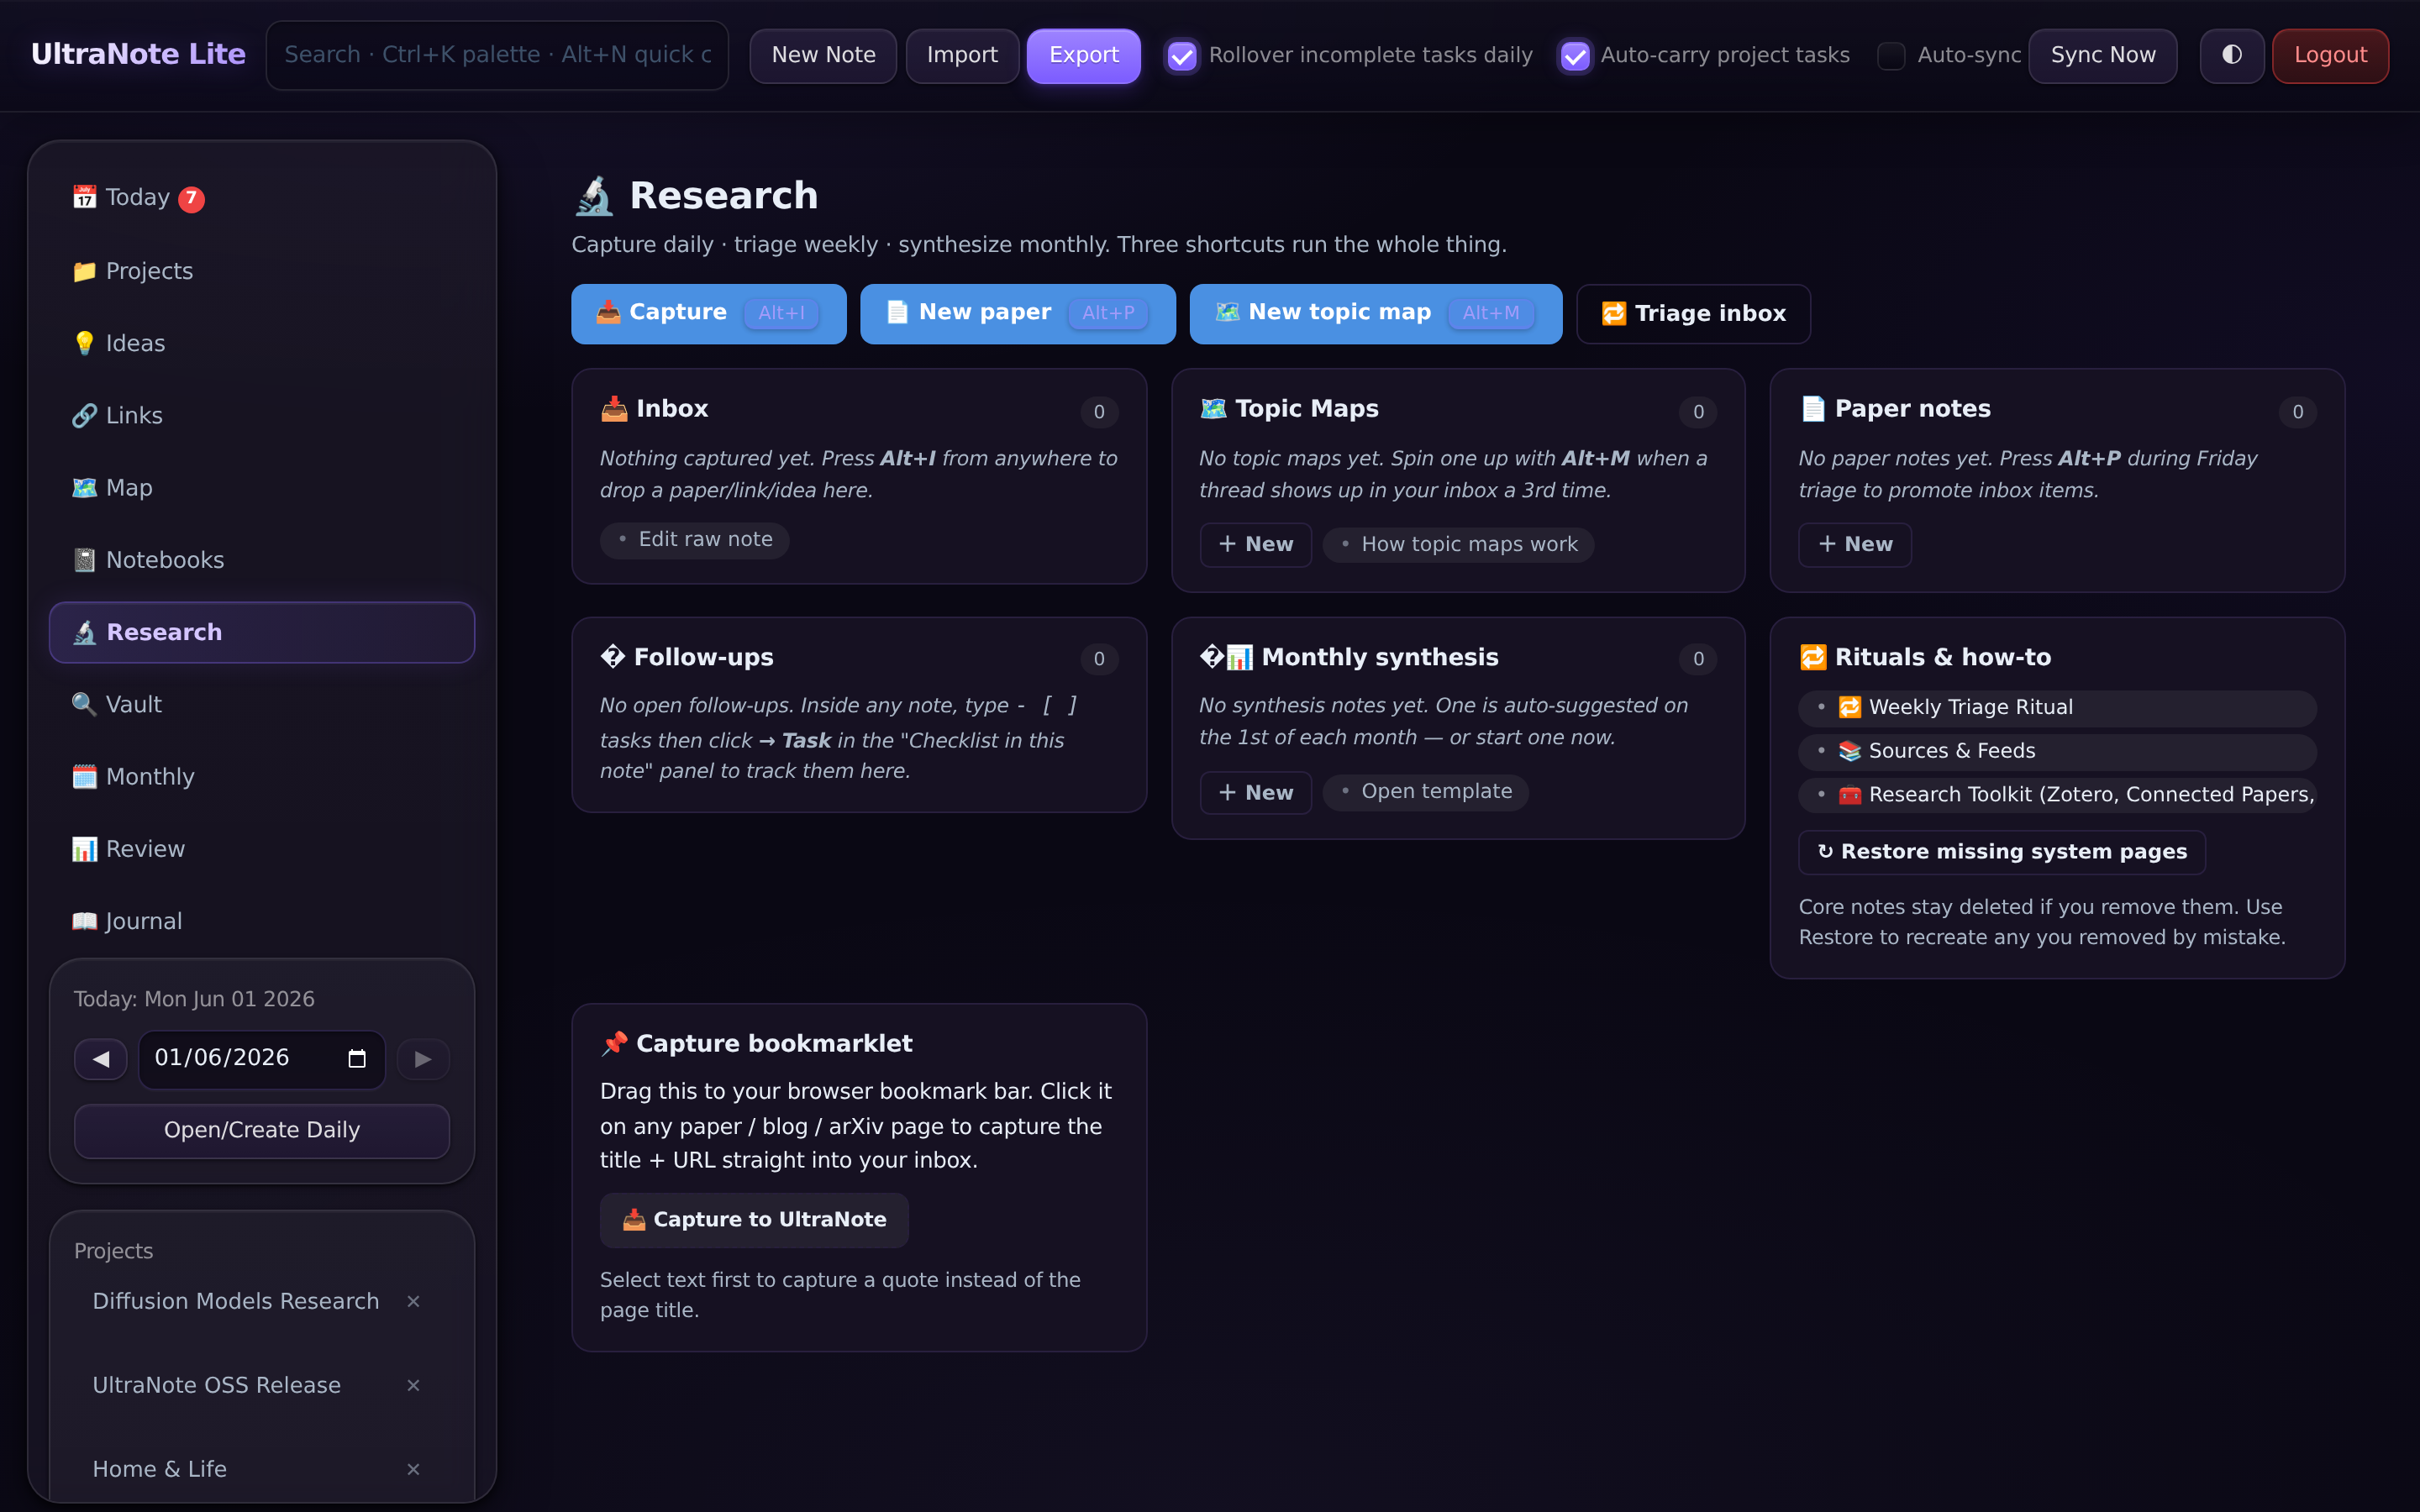Click the Monthly synthesis count badge
The width and height of the screenshot is (2420, 1512).
pyautogui.click(x=1698, y=658)
